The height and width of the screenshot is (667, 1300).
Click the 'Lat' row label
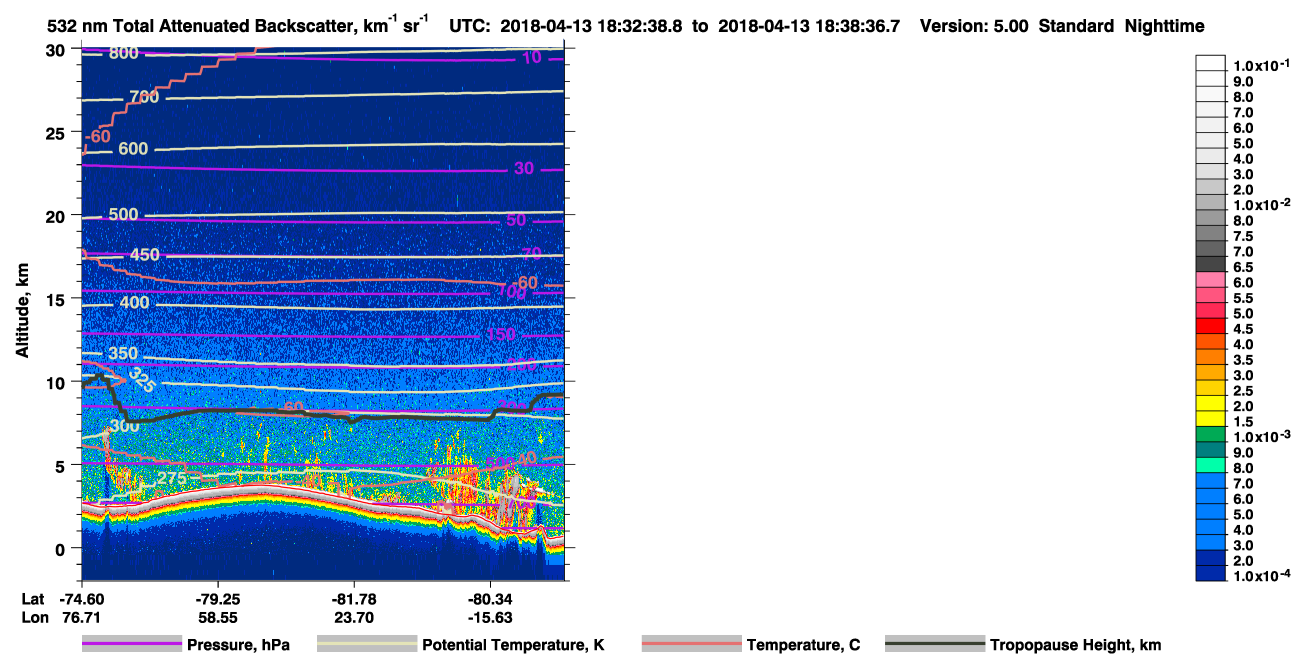[x=32, y=598]
